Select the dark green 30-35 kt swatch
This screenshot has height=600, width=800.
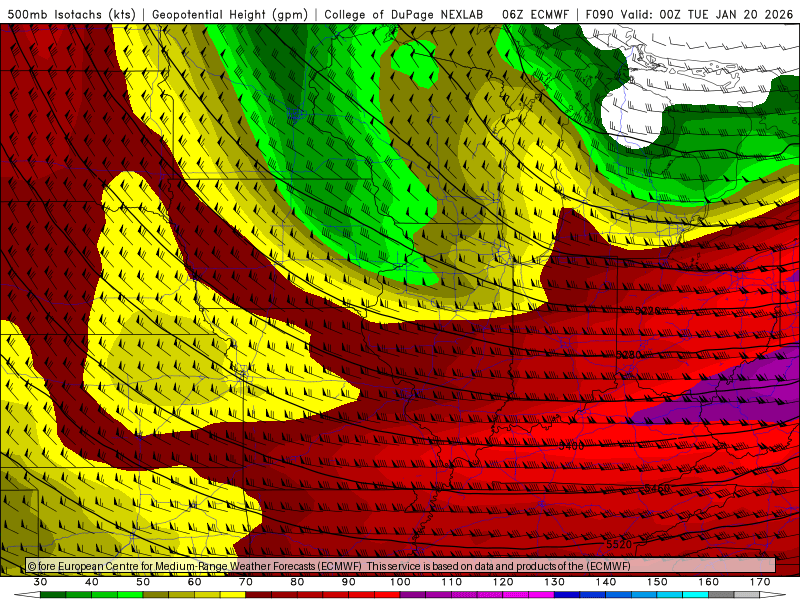(53, 595)
